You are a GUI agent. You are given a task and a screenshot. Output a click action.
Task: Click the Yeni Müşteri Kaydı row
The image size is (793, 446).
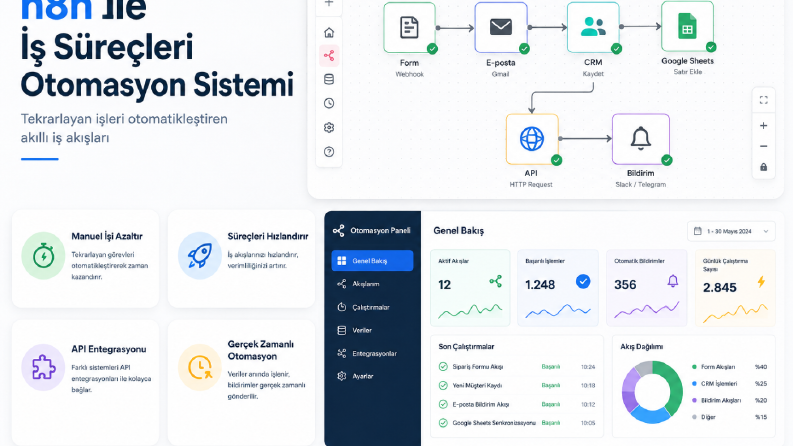point(517,386)
